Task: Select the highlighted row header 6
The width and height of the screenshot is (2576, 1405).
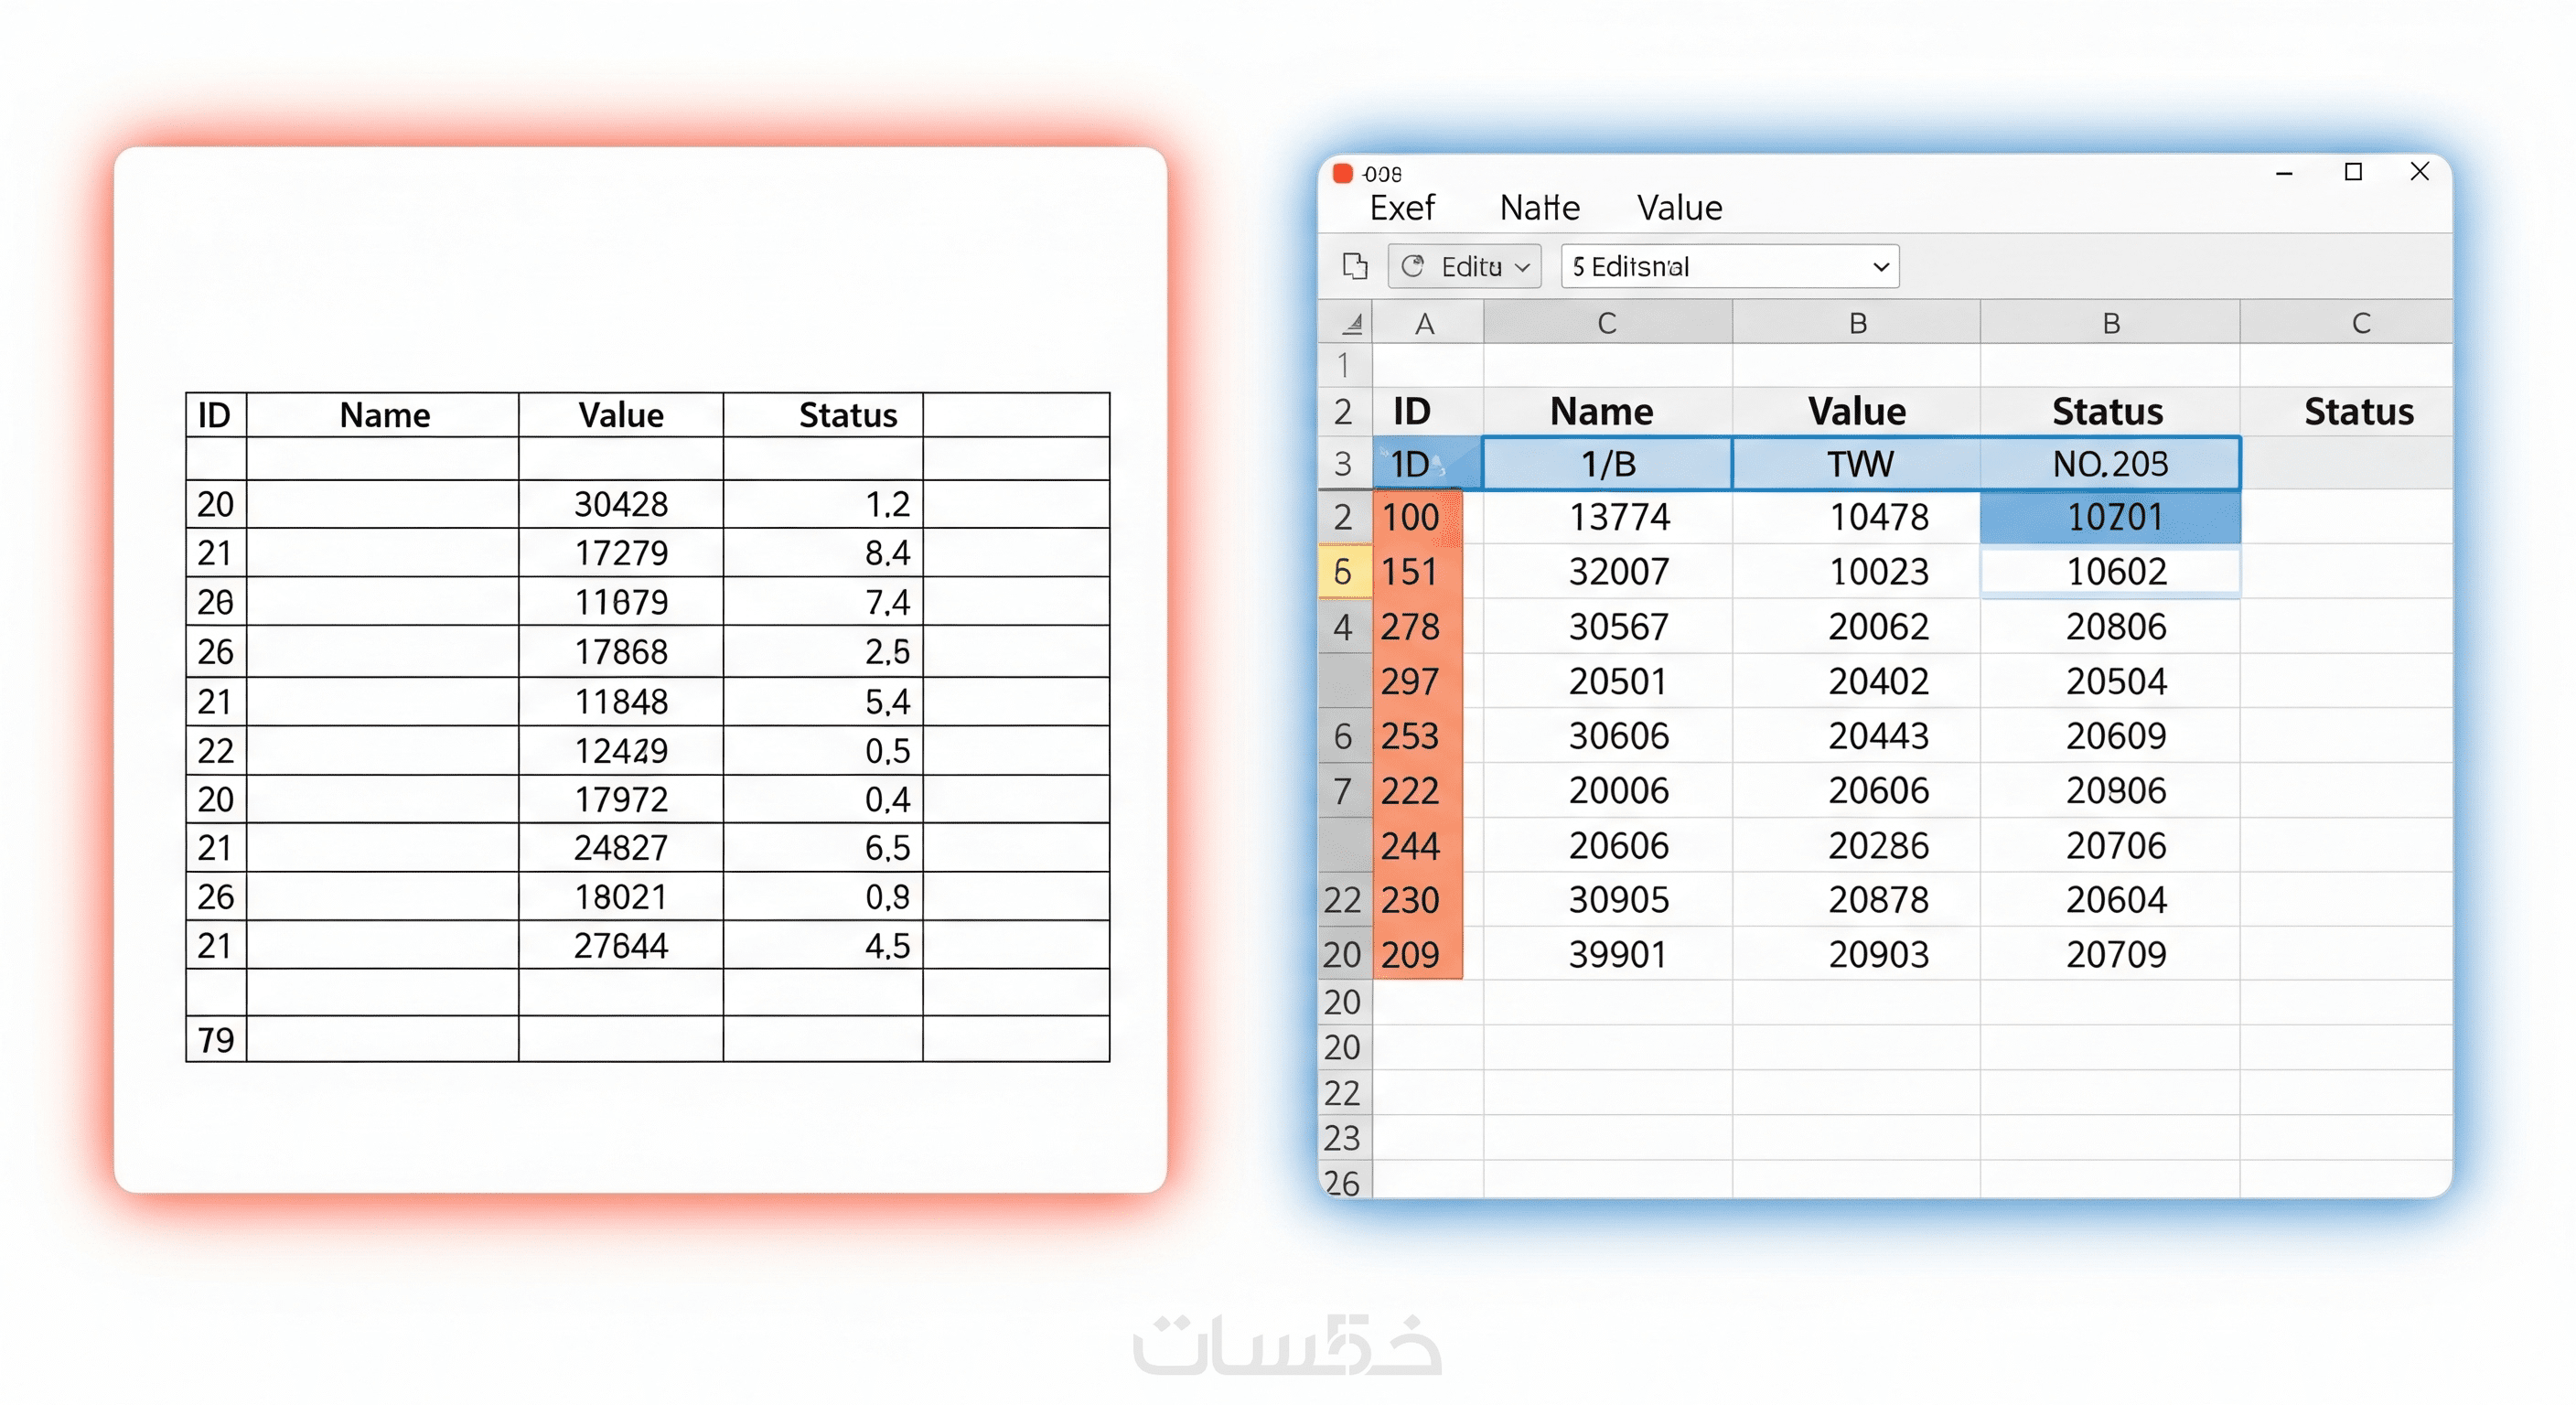Action: [1343, 572]
